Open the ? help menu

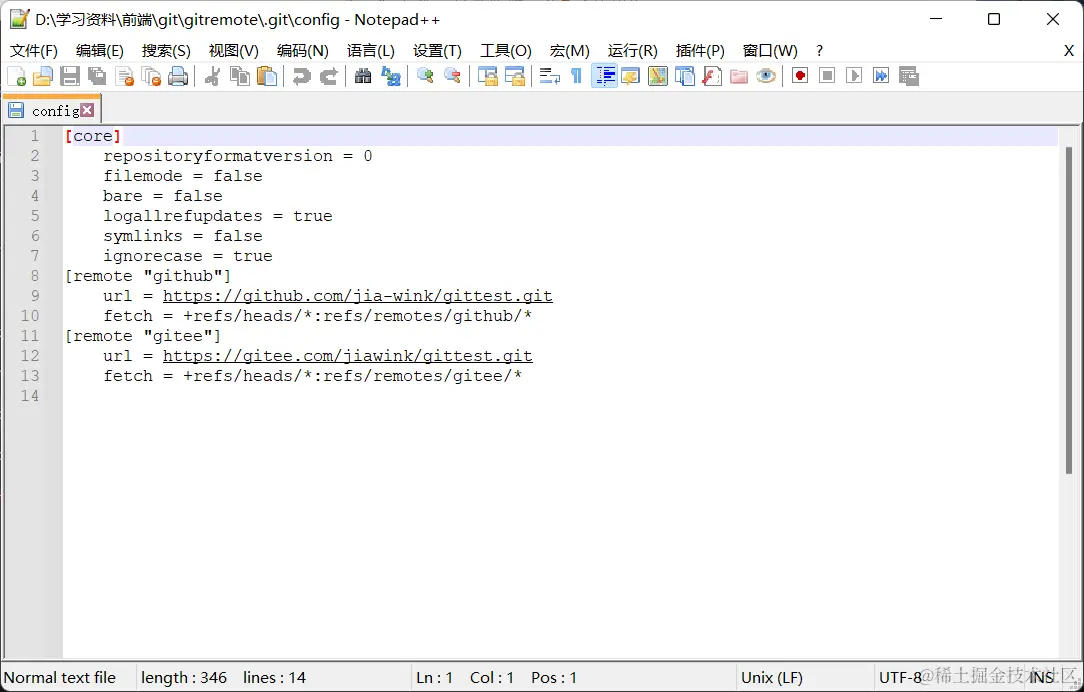point(819,51)
